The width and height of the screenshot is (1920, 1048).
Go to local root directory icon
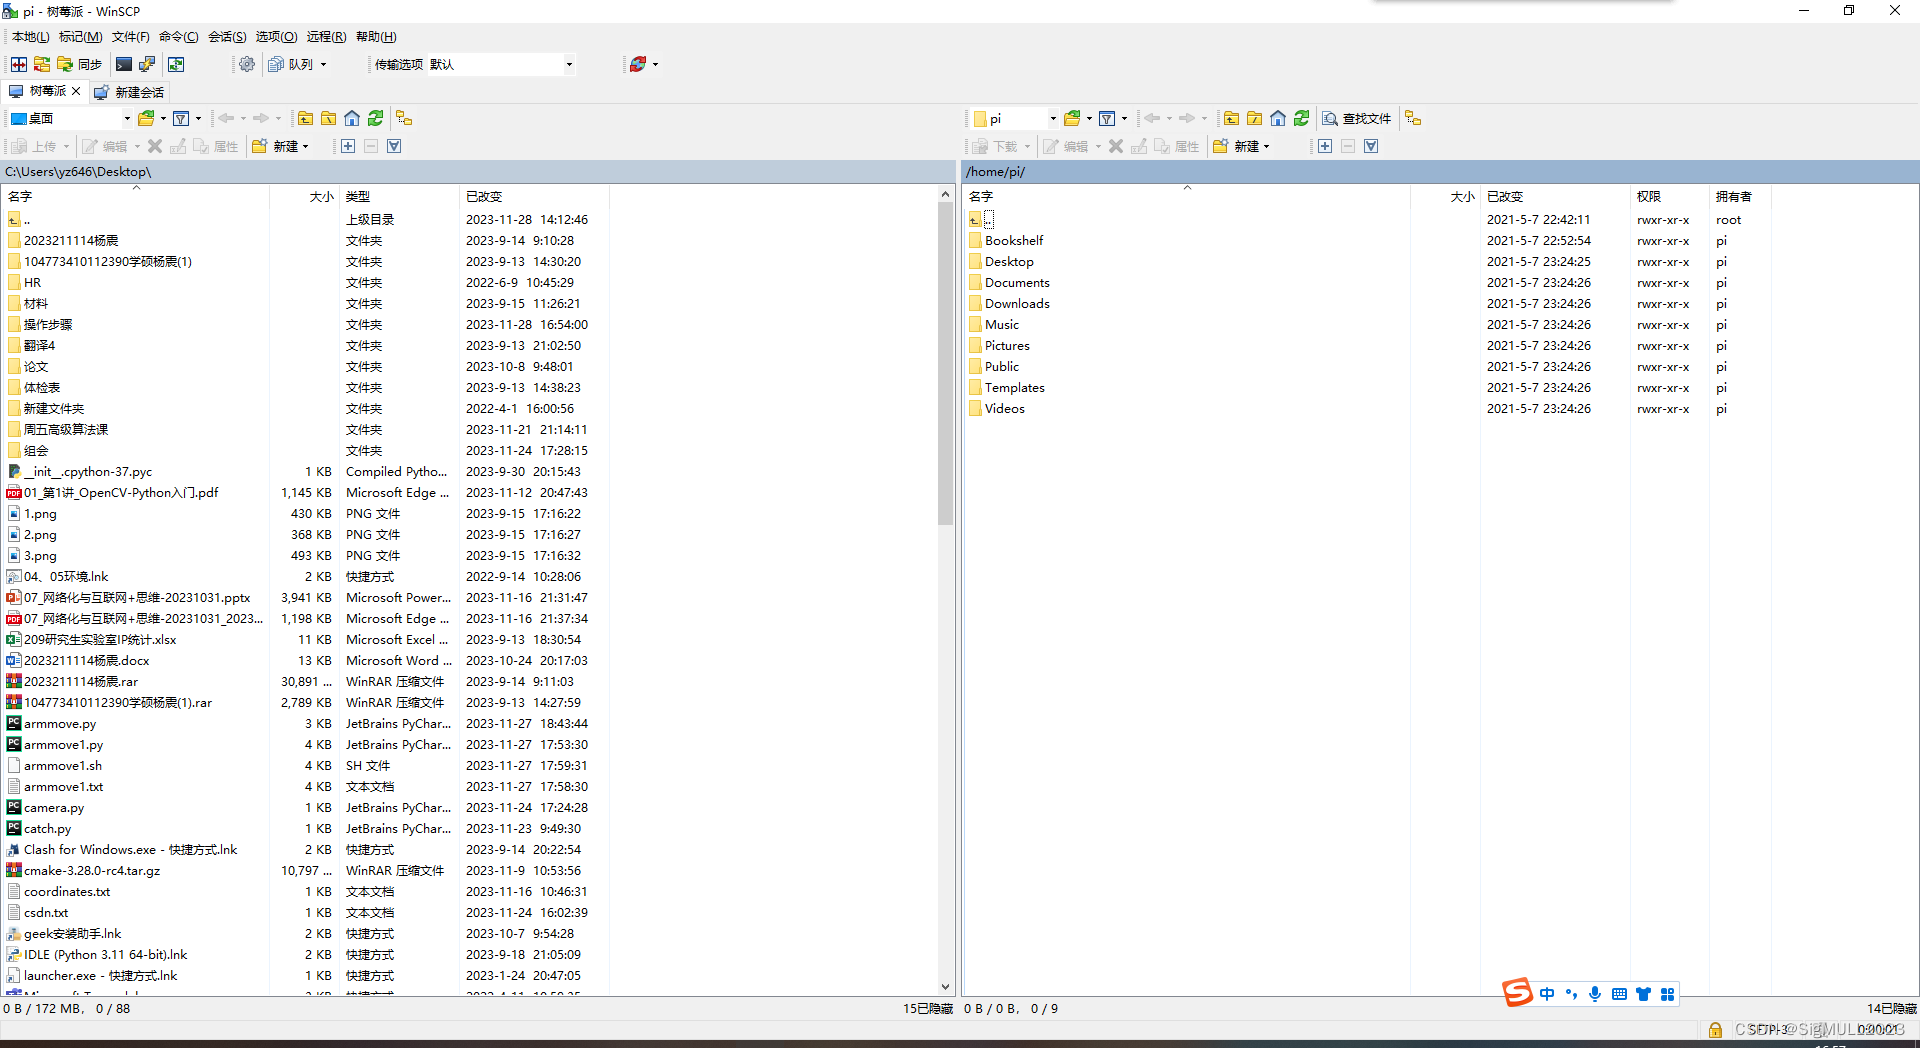click(x=328, y=118)
